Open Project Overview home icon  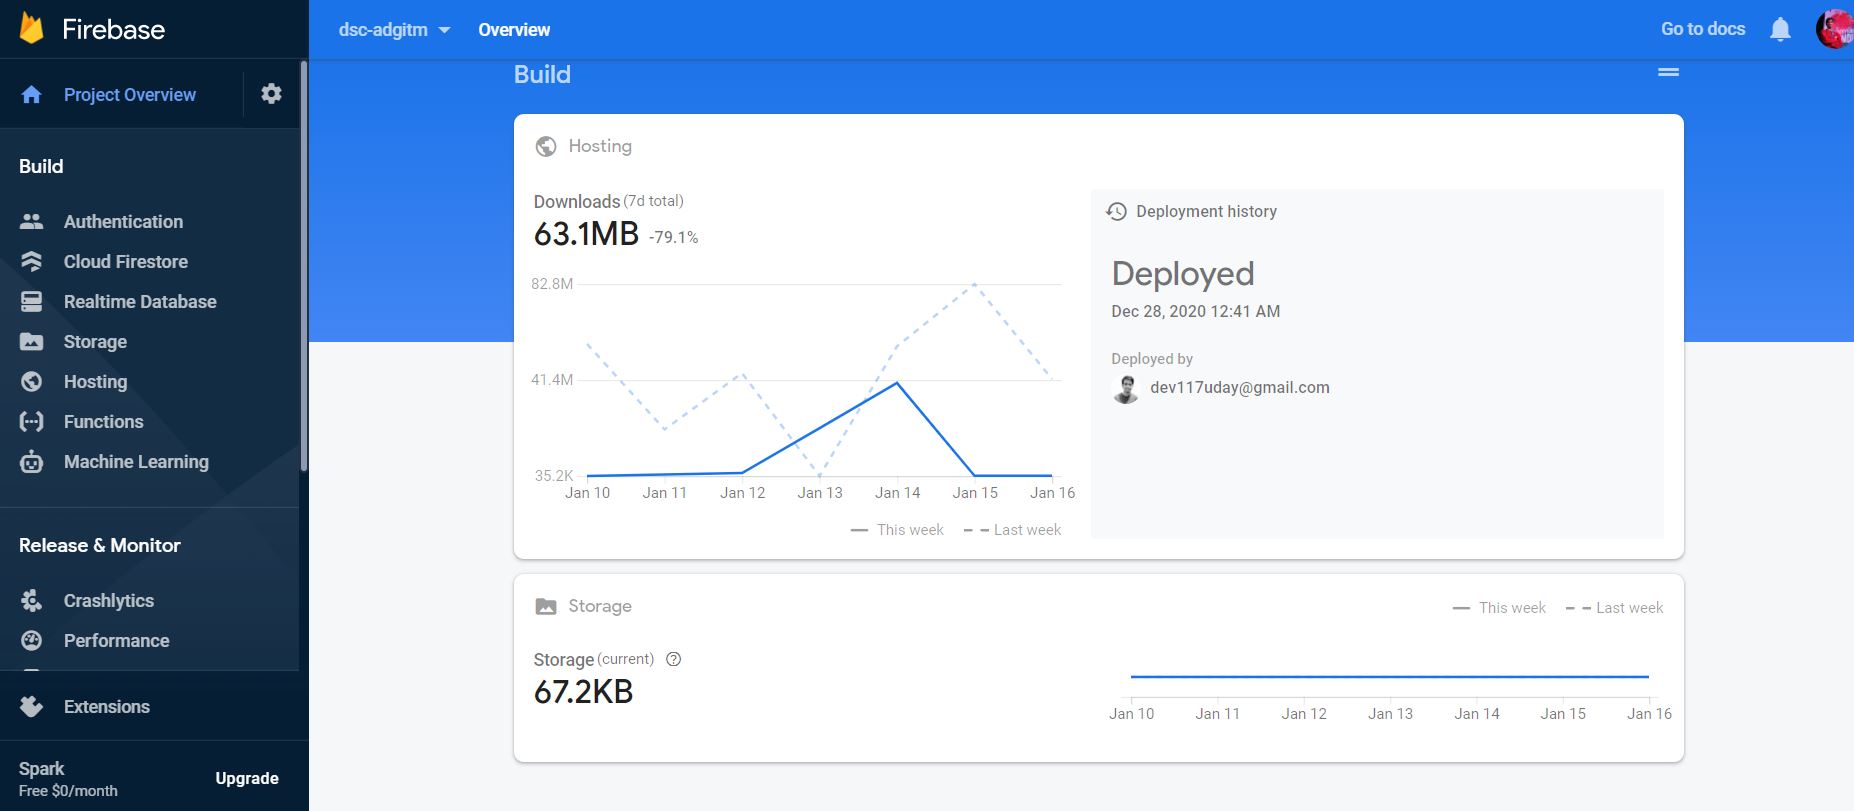click(31, 95)
